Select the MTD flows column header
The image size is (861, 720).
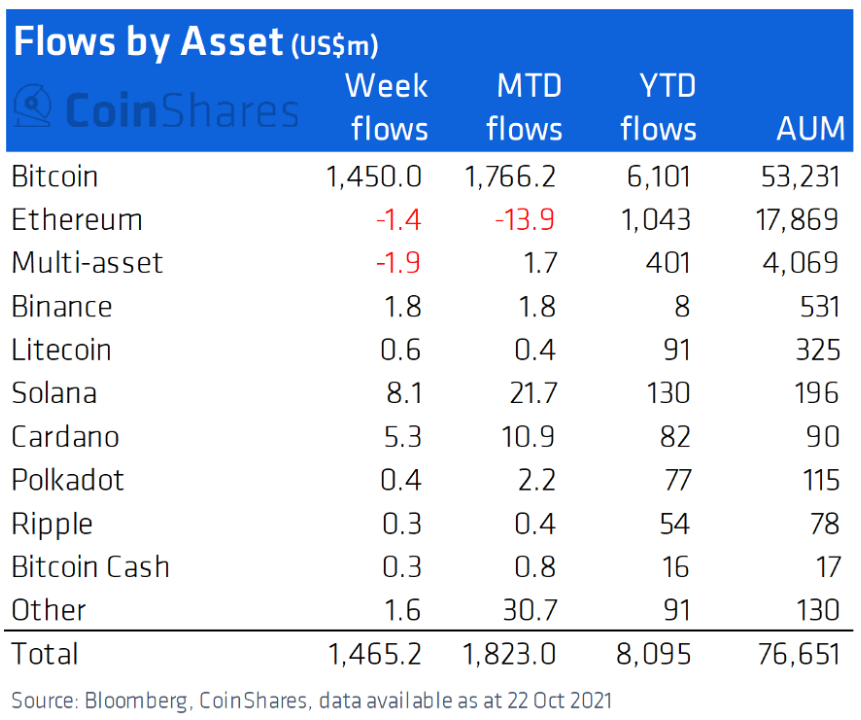[524, 107]
